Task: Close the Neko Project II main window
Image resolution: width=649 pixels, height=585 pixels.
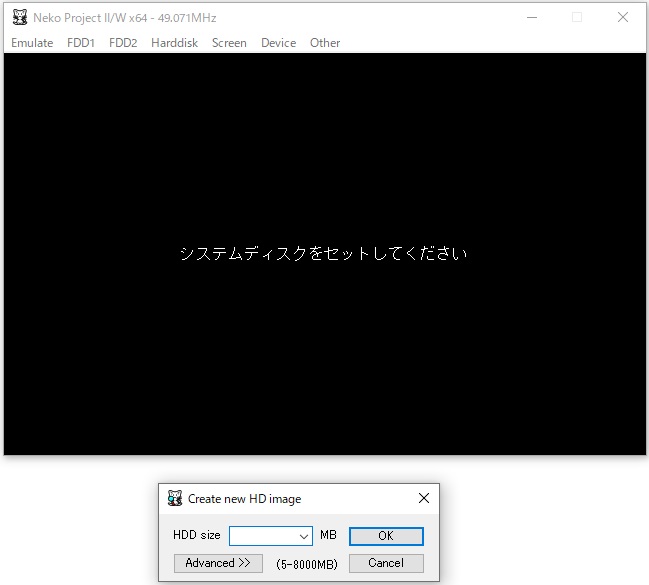Action: [x=623, y=17]
